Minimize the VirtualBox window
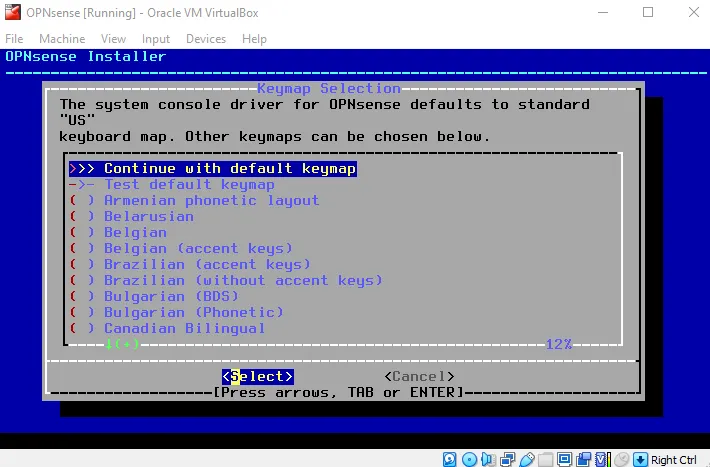This screenshot has width=710, height=467. tap(603, 12)
